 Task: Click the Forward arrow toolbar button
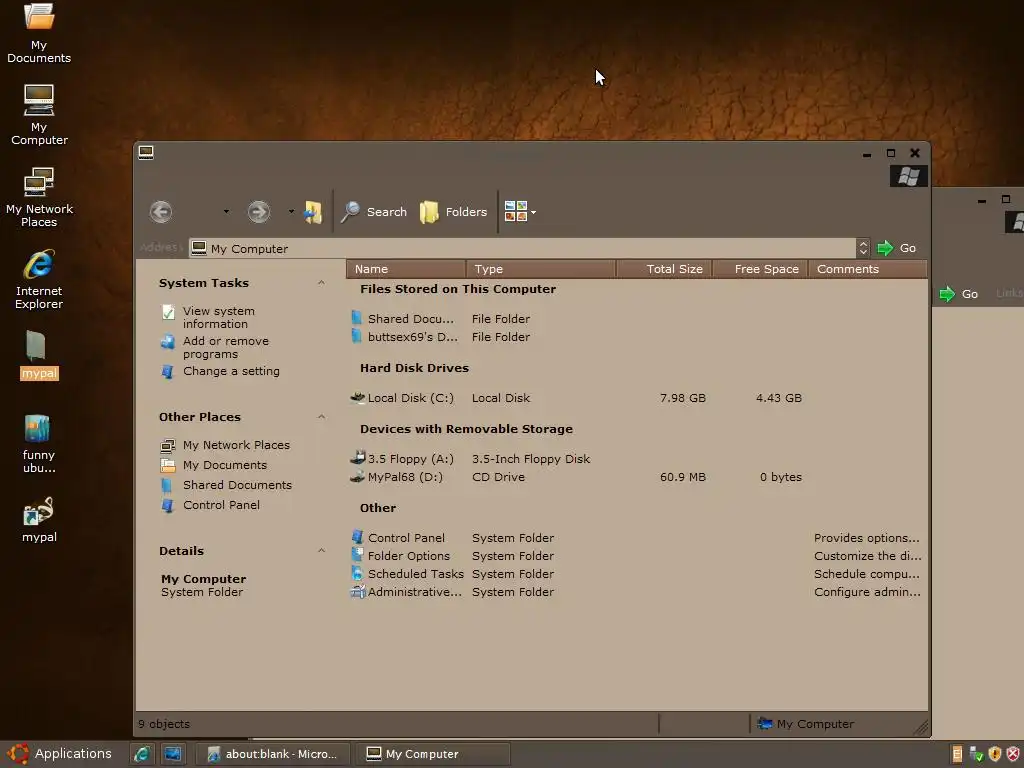coord(259,212)
